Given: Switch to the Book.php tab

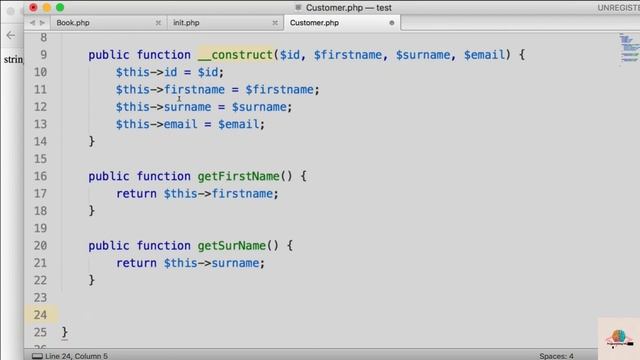Looking at the screenshot, I should click(73, 23).
